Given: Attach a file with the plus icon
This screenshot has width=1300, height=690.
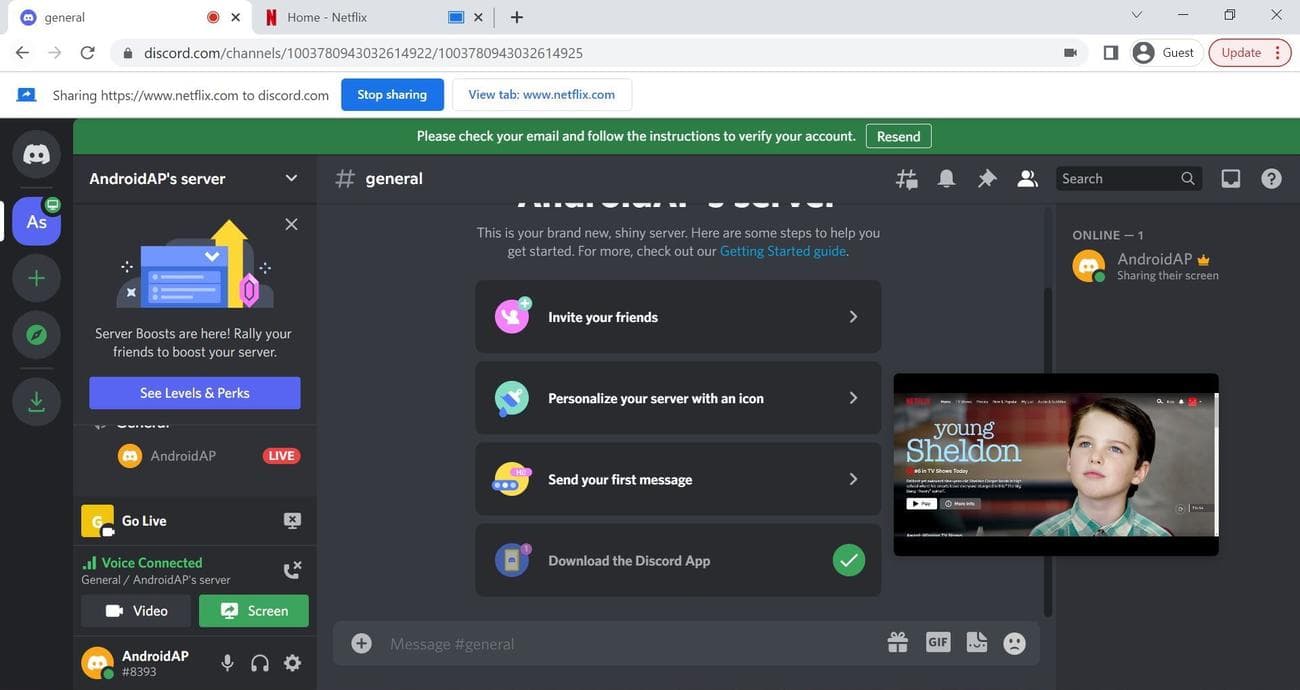Looking at the screenshot, I should [361, 643].
